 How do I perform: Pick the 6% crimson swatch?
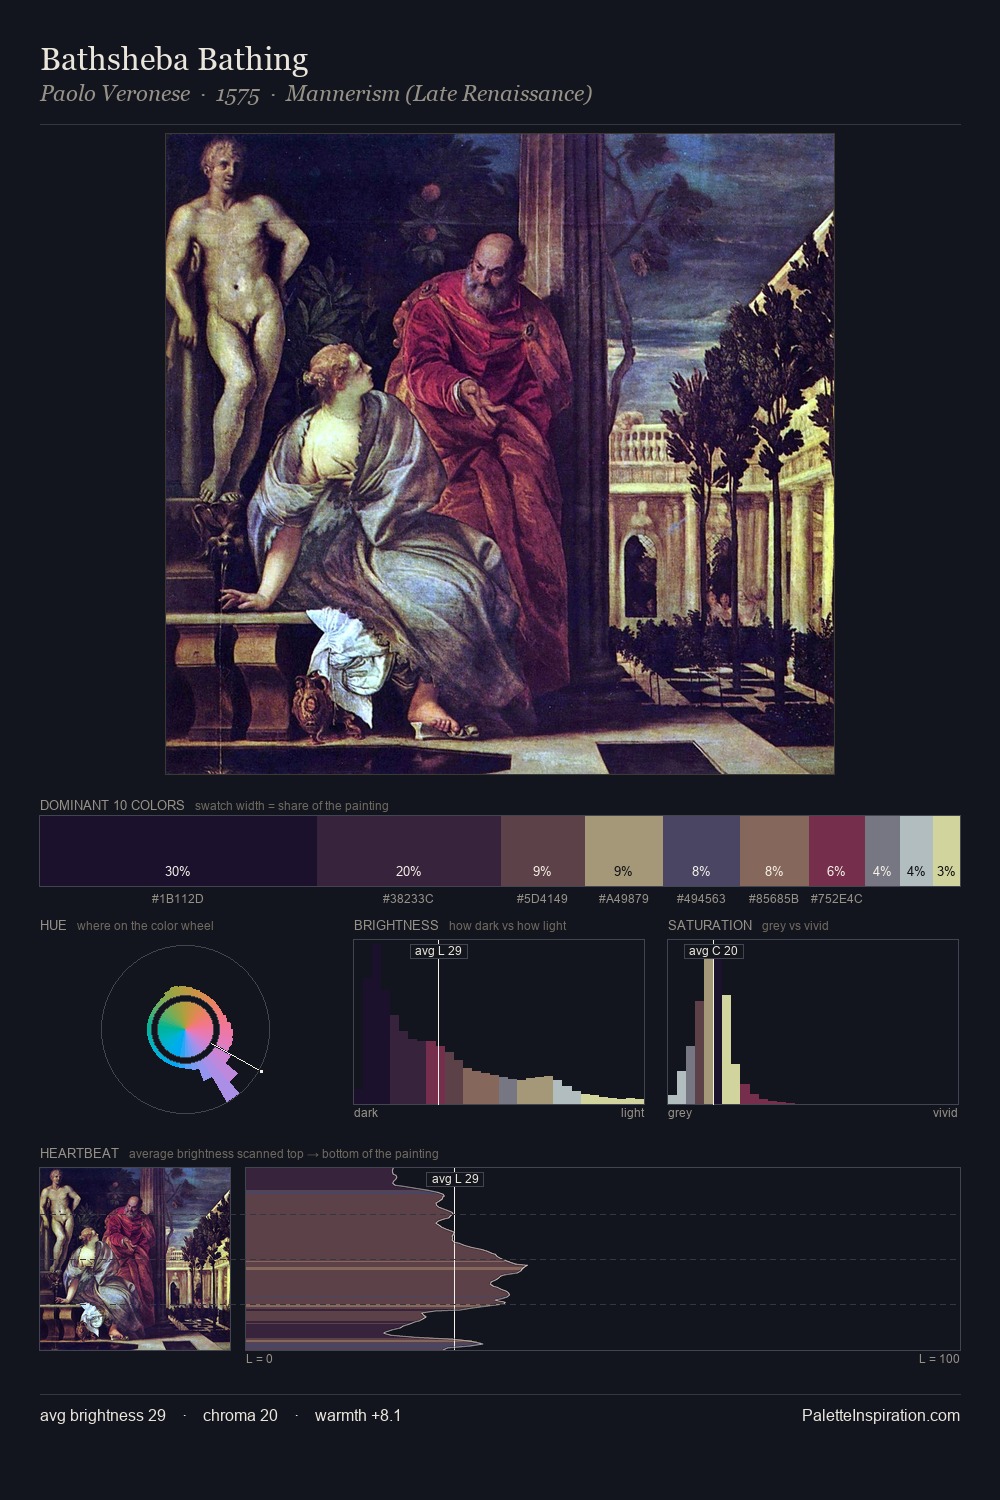837,851
